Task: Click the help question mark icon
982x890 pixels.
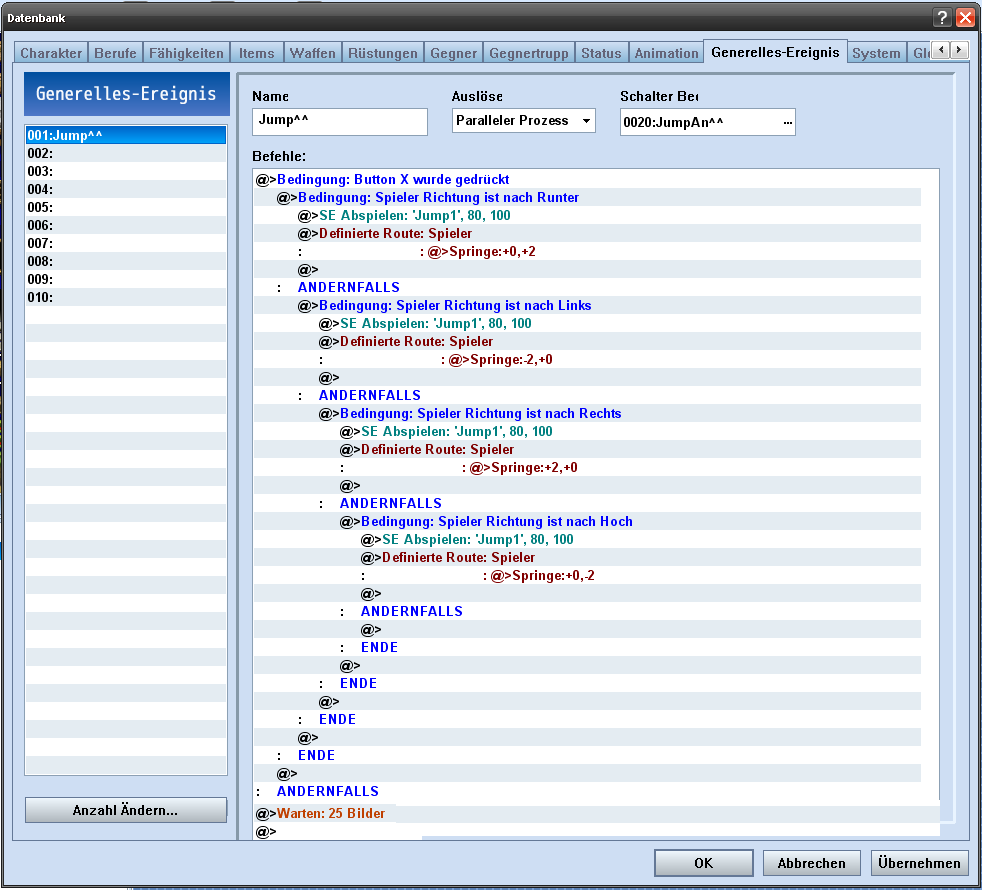Action: click(942, 17)
